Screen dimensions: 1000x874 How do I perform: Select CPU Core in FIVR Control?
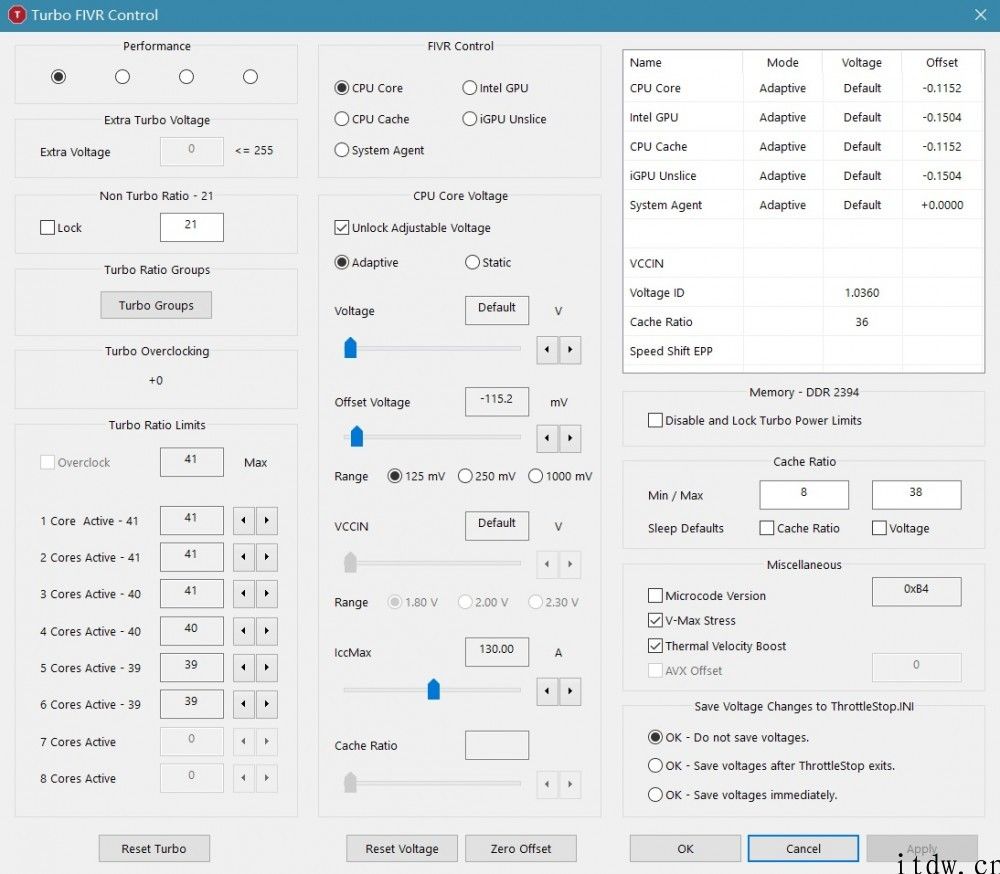(x=369, y=87)
